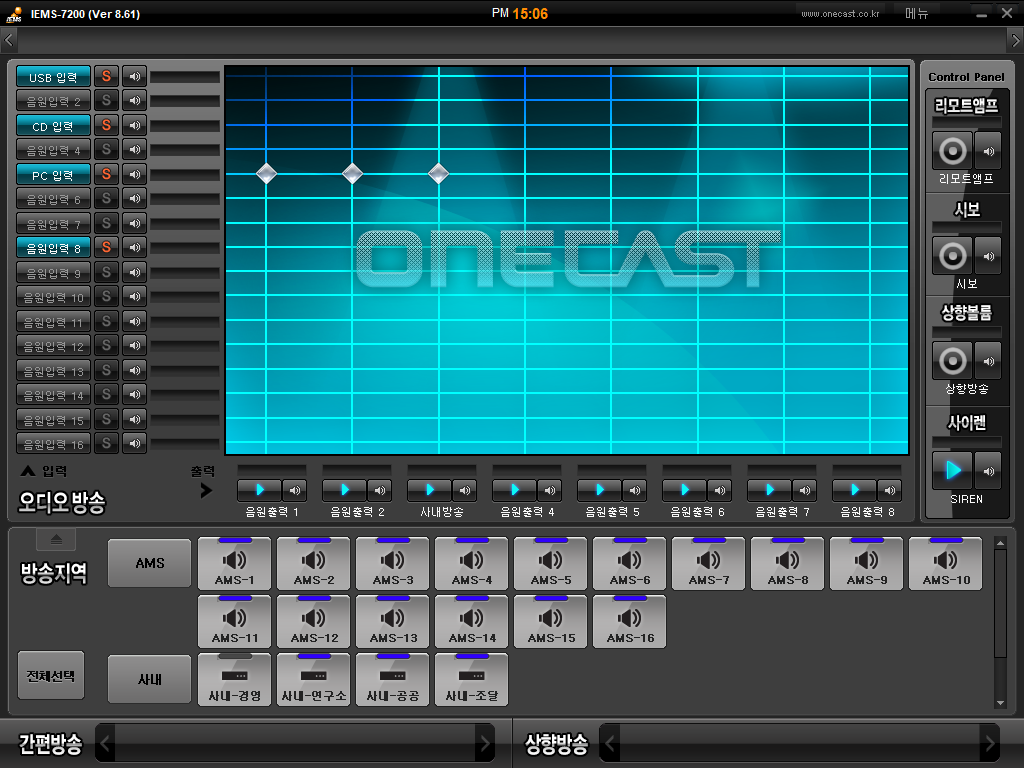Click 간편방송 left arrow

105,743
